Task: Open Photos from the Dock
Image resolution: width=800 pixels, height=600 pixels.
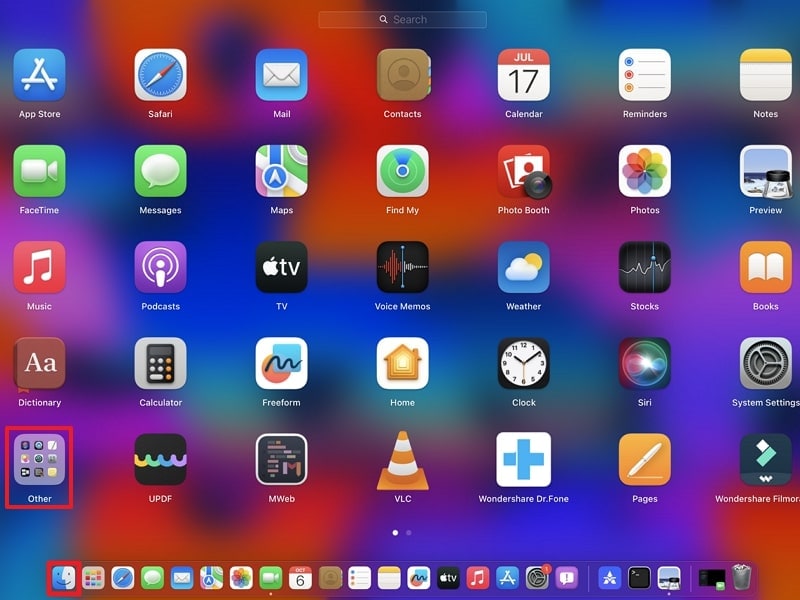Action: point(241,578)
